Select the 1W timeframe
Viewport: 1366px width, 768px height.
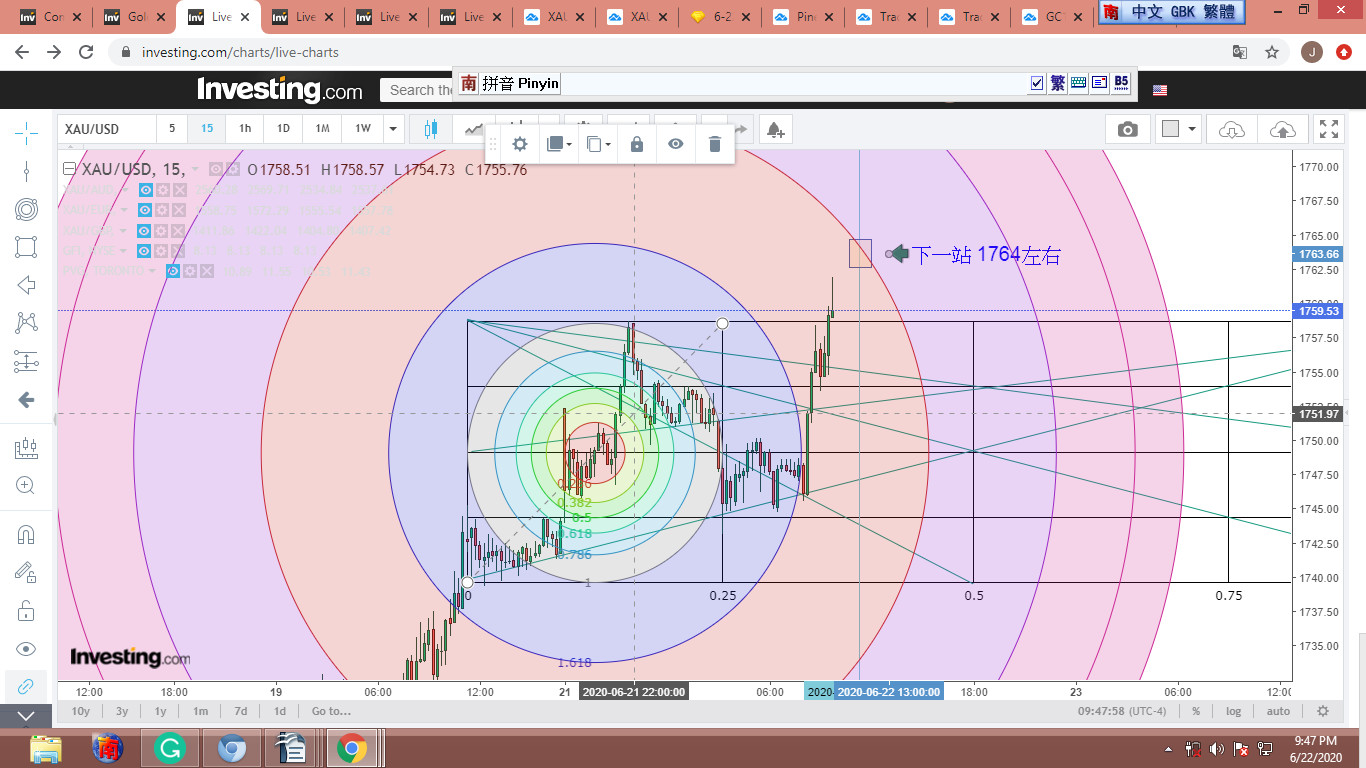(x=363, y=129)
